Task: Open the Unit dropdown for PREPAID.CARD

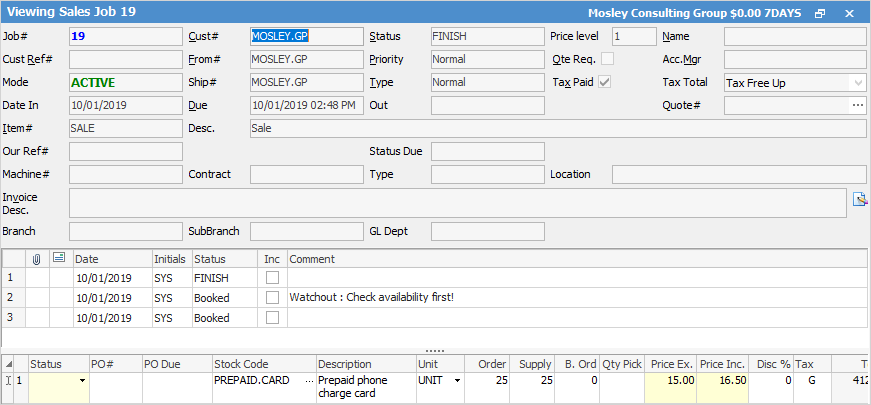Action: (457, 381)
